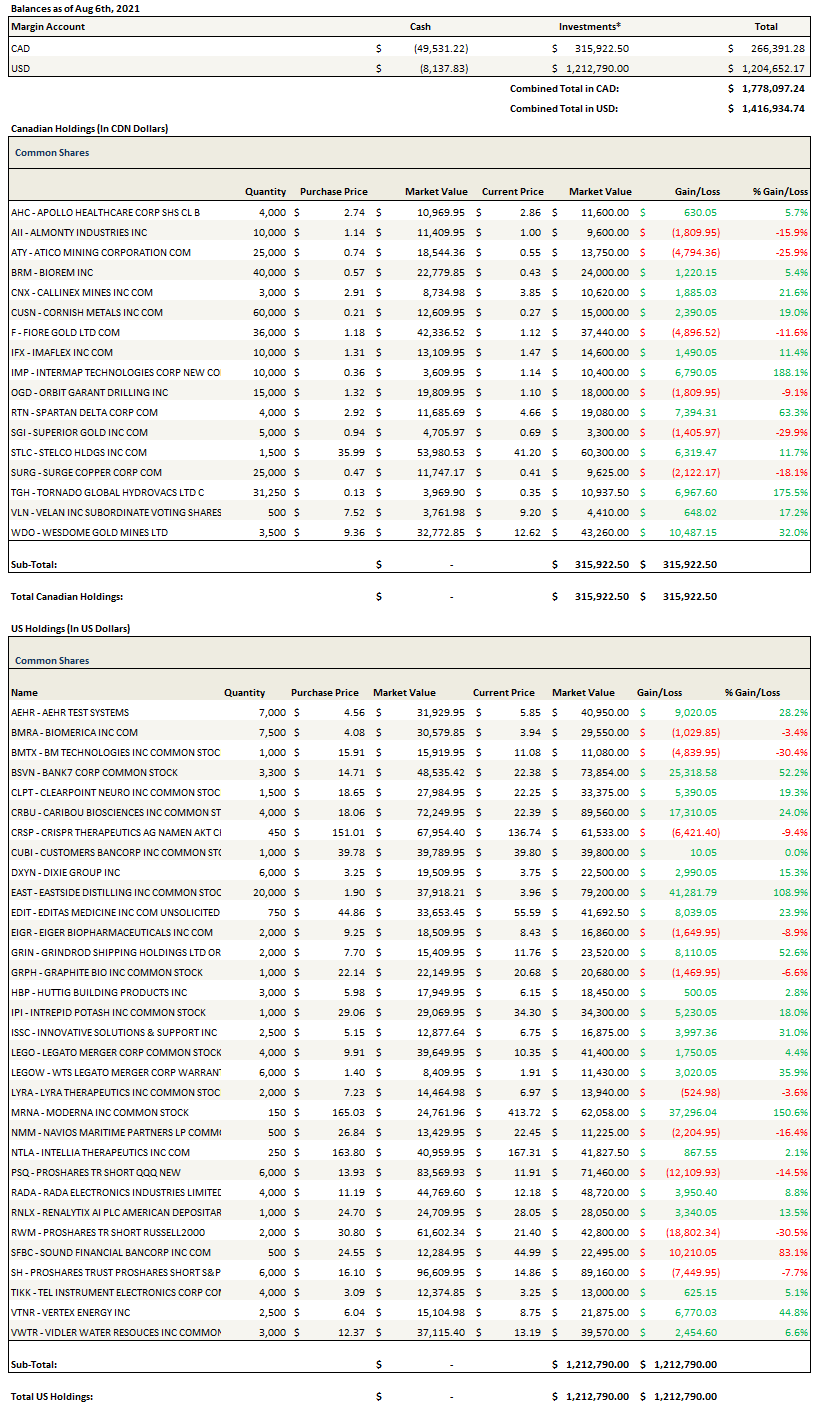The height and width of the screenshot is (1411, 823).
Task: Select the AHC - Apollo Healthcare Corp name cell
Action: [x=105, y=212]
